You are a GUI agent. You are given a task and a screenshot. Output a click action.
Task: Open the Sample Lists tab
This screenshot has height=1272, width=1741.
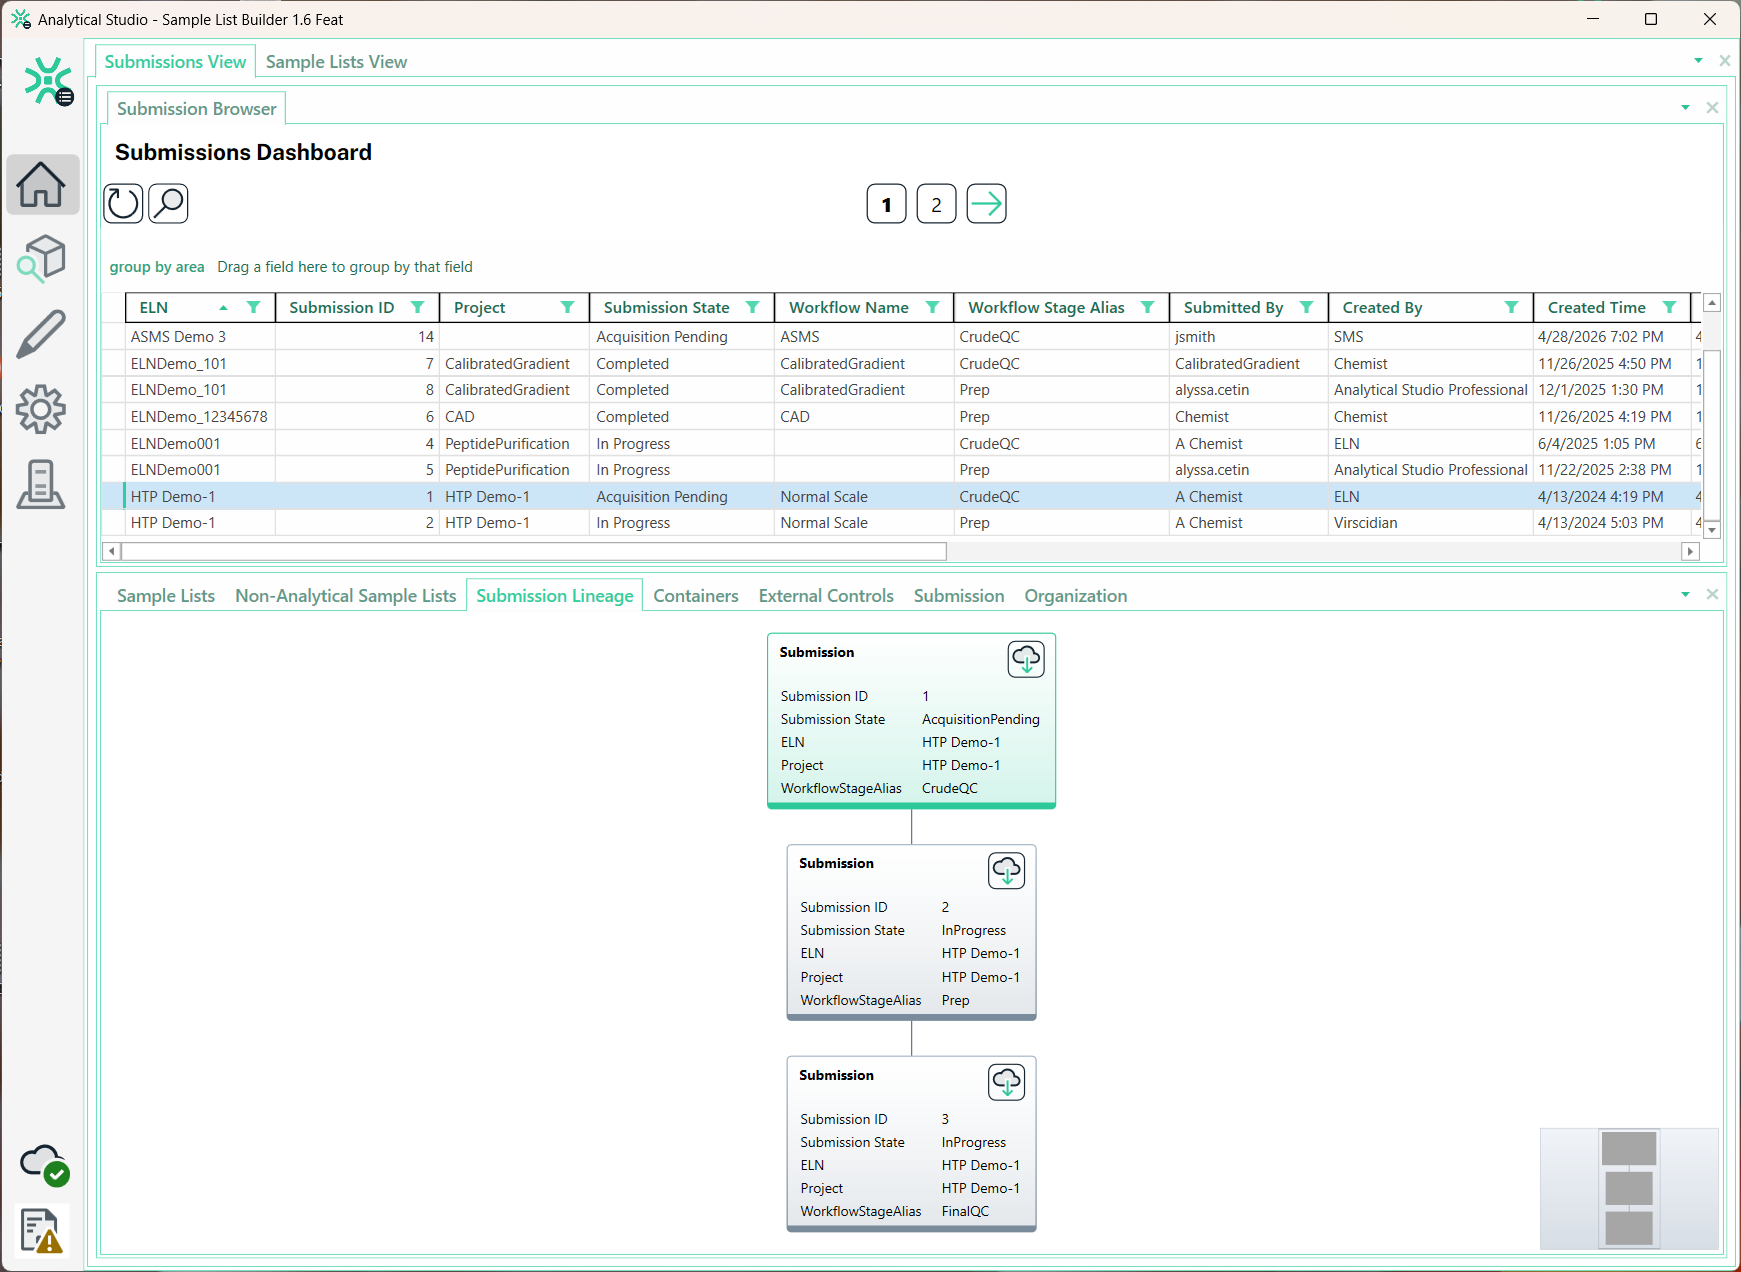pyautogui.click(x=166, y=596)
